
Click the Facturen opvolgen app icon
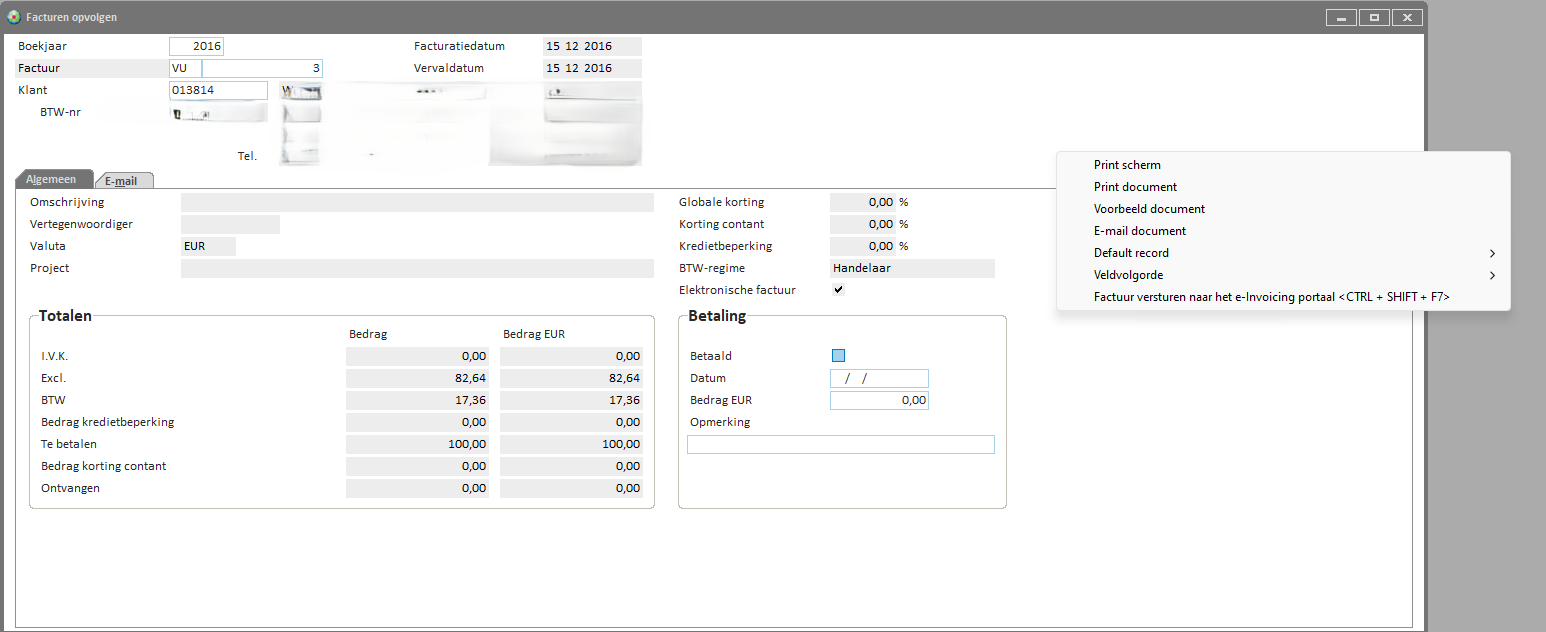tap(14, 17)
